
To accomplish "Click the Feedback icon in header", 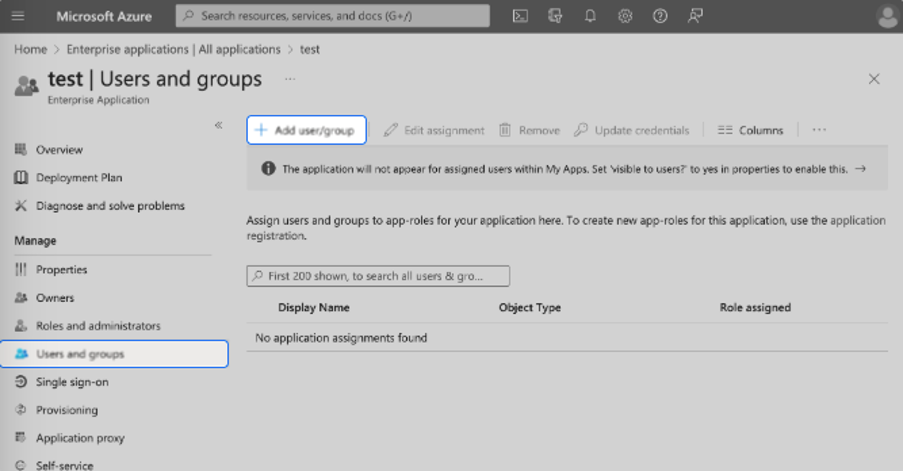I will [695, 17].
